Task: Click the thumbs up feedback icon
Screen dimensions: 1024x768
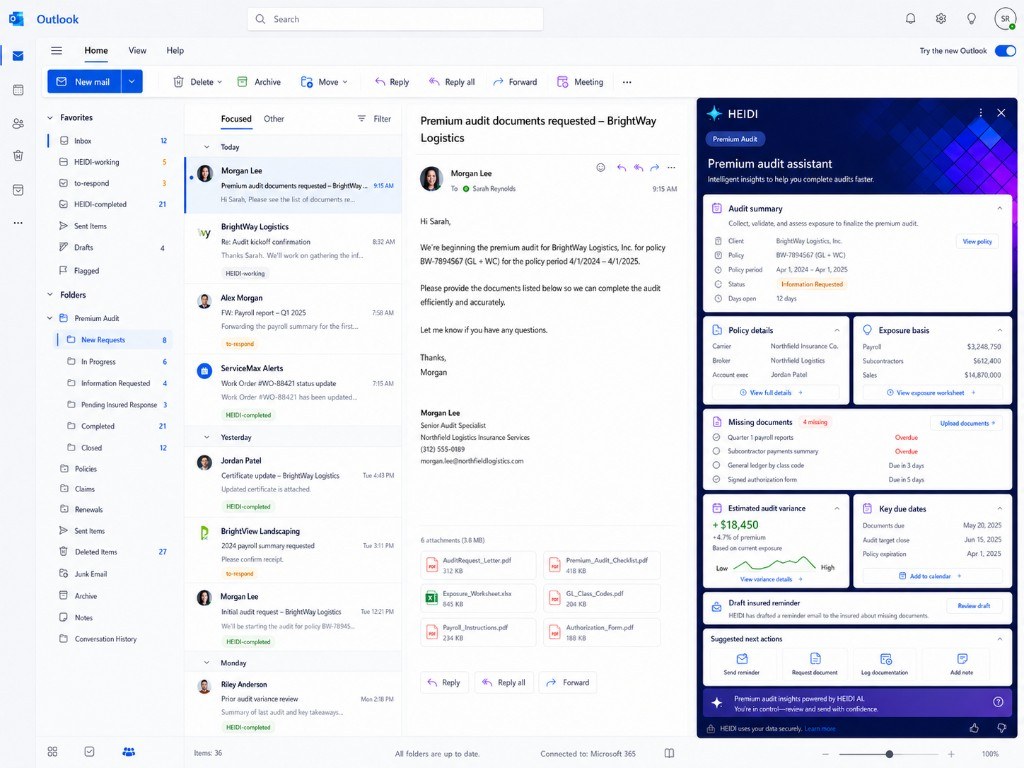Action: (974, 728)
